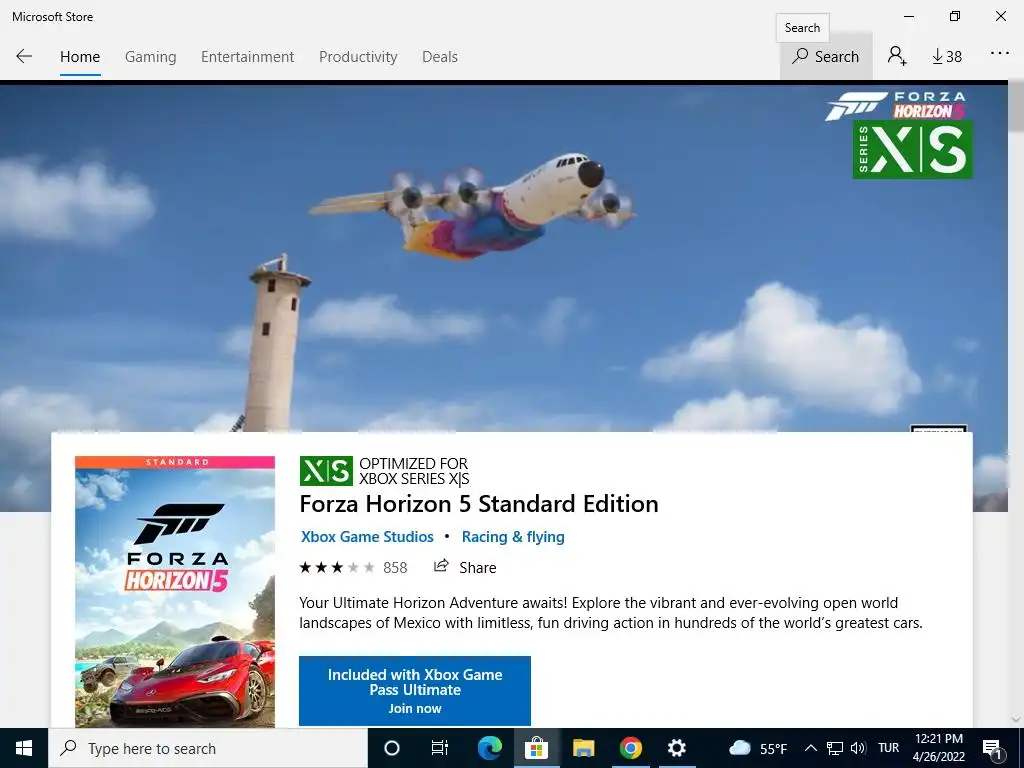This screenshot has width=1024, height=768.
Task: Restore down the Microsoft Store window
Action: click(x=955, y=16)
